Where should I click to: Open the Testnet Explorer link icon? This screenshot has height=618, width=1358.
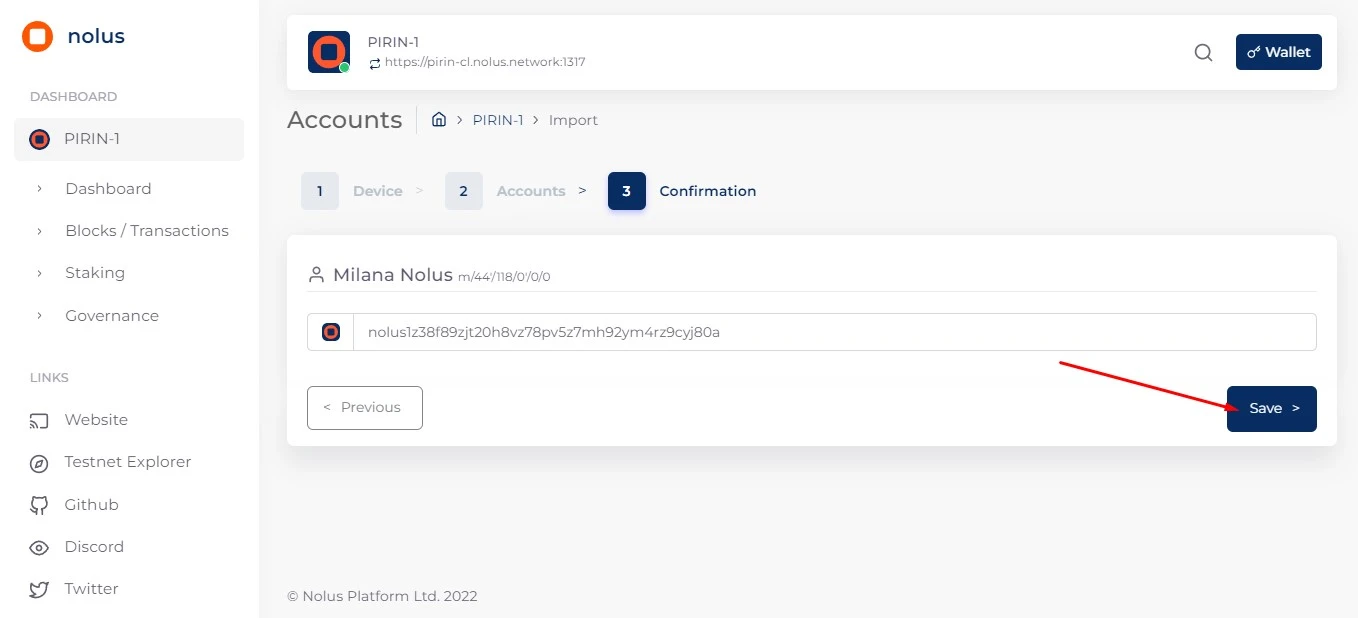[38, 462]
